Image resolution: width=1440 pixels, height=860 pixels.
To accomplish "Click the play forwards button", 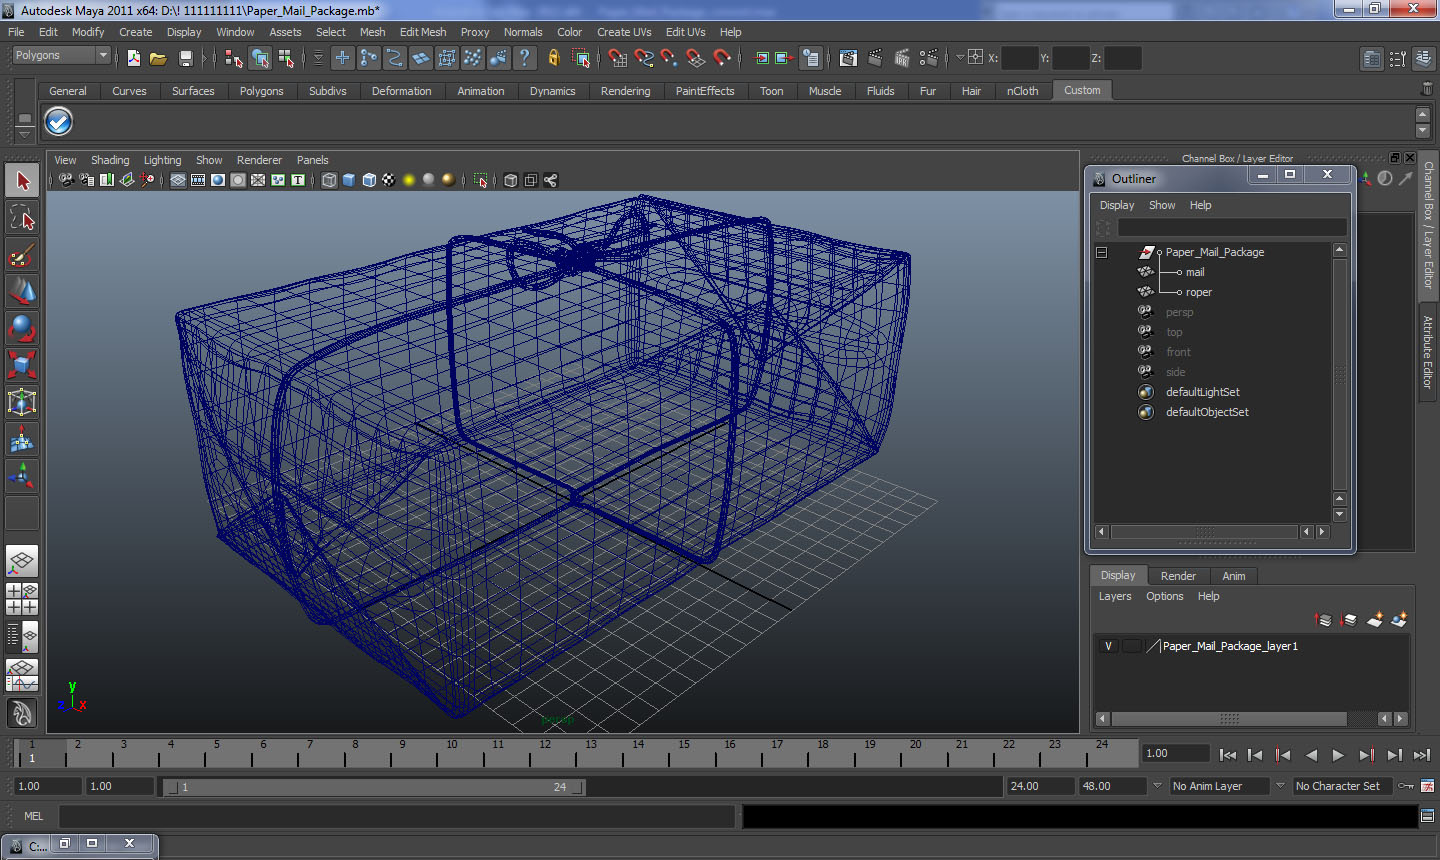I will pyautogui.click(x=1338, y=755).
